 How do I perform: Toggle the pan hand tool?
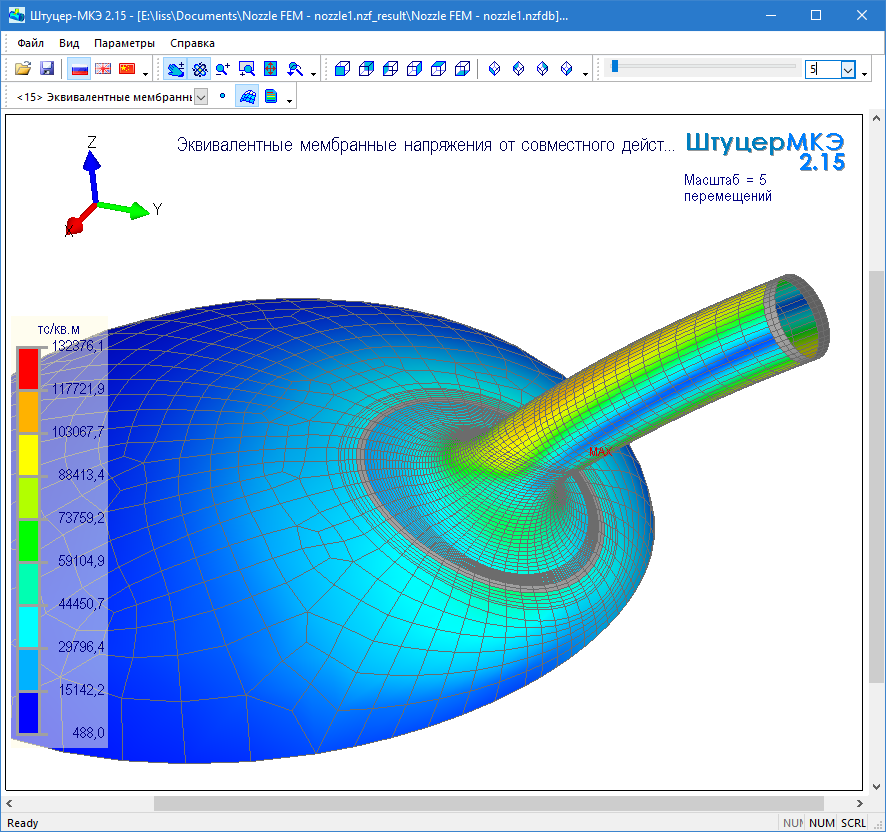(176, 69)
